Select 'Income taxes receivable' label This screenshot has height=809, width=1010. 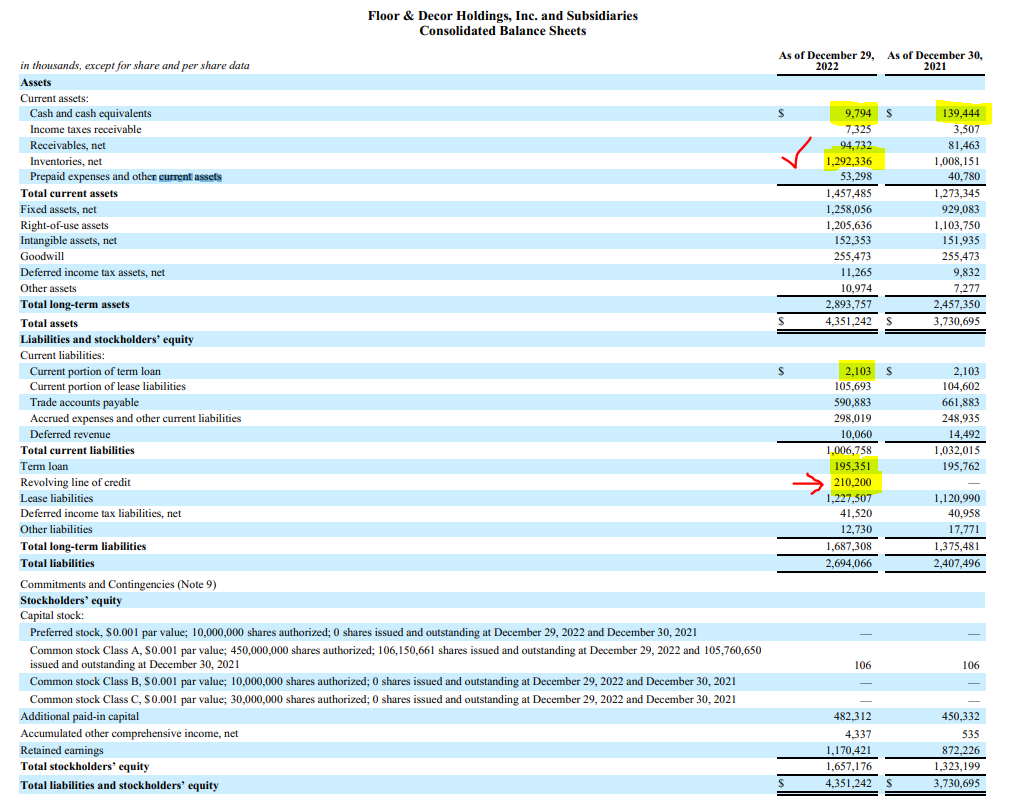click(85, 129)
